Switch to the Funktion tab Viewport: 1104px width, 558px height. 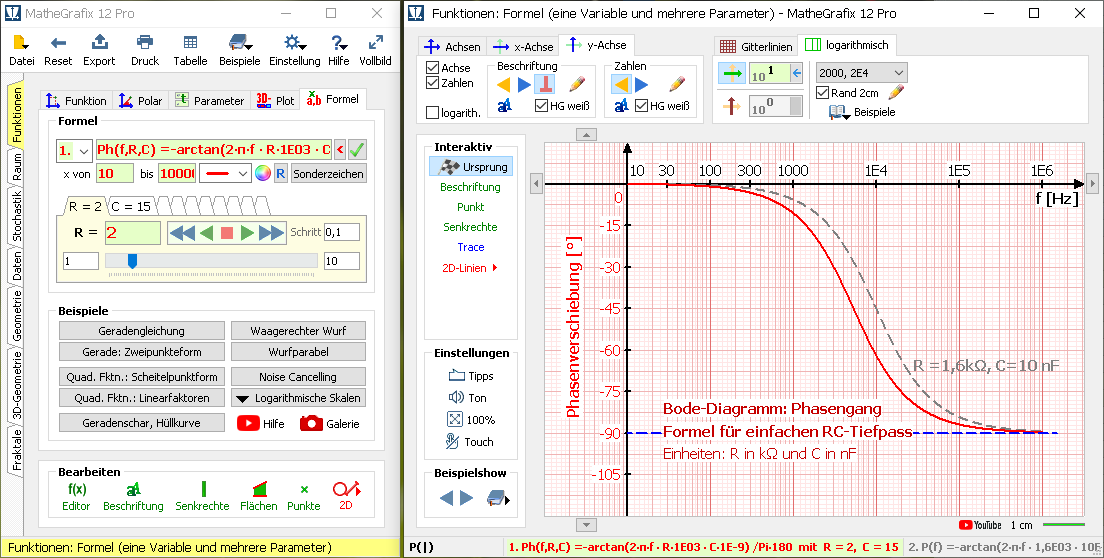[x=77, y=101]
